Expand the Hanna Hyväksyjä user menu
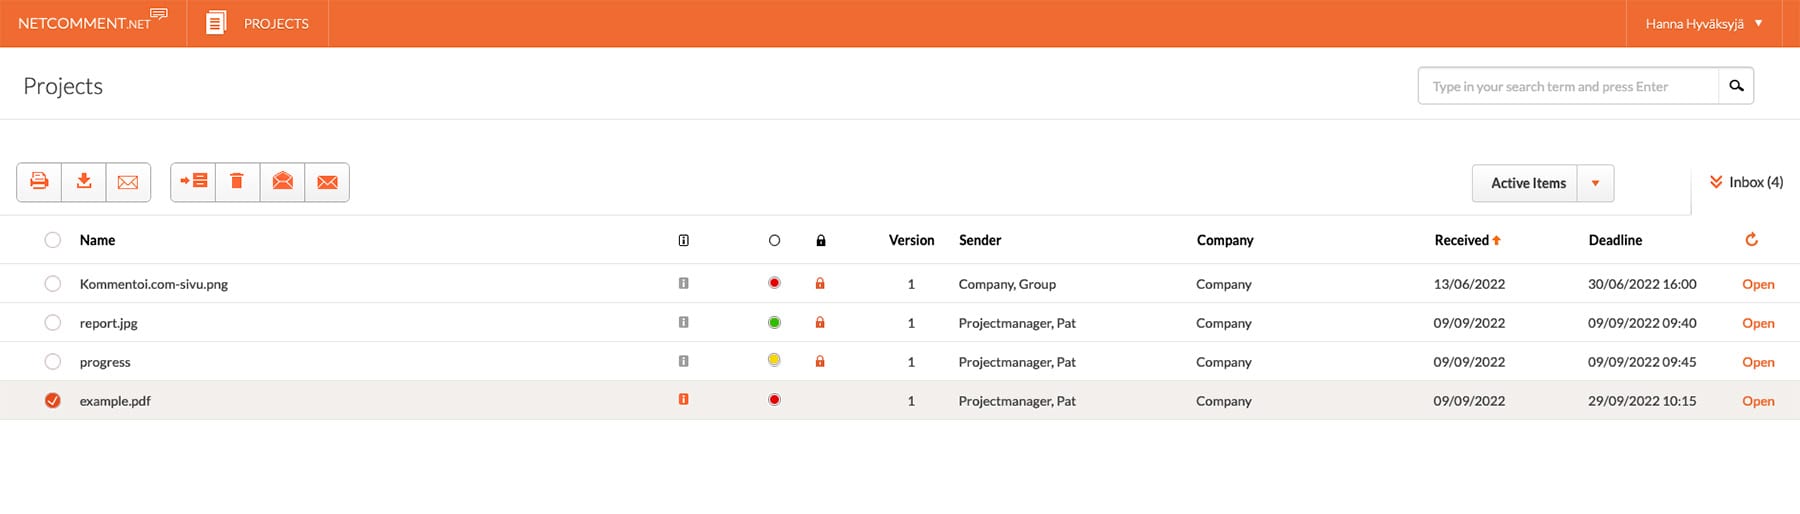Screen dimensions: 1800x514 pyautogui.click(x=1704, y=23)
